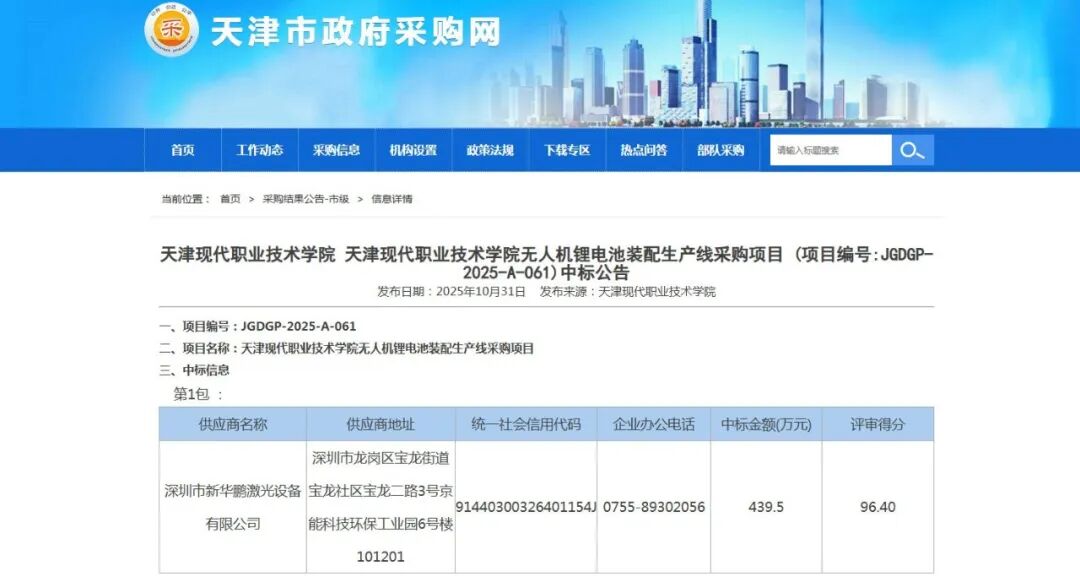Open the 首页 navigation menu item

coord(182,150)
